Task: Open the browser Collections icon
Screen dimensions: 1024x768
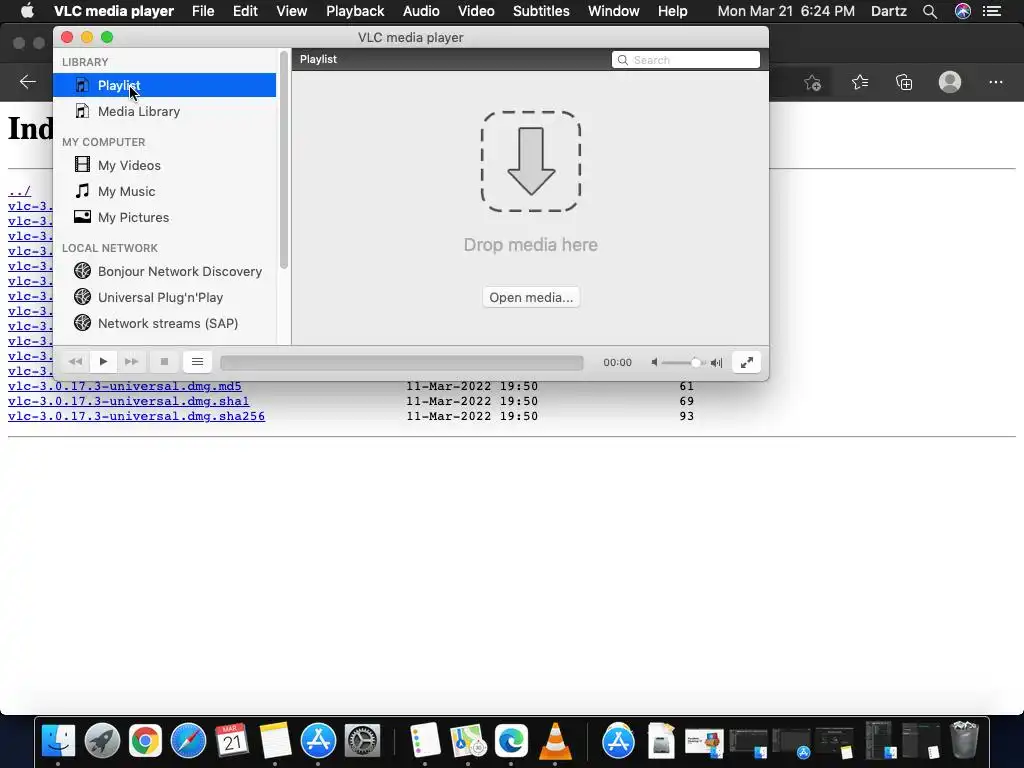Action: click(x=904, y=82)
